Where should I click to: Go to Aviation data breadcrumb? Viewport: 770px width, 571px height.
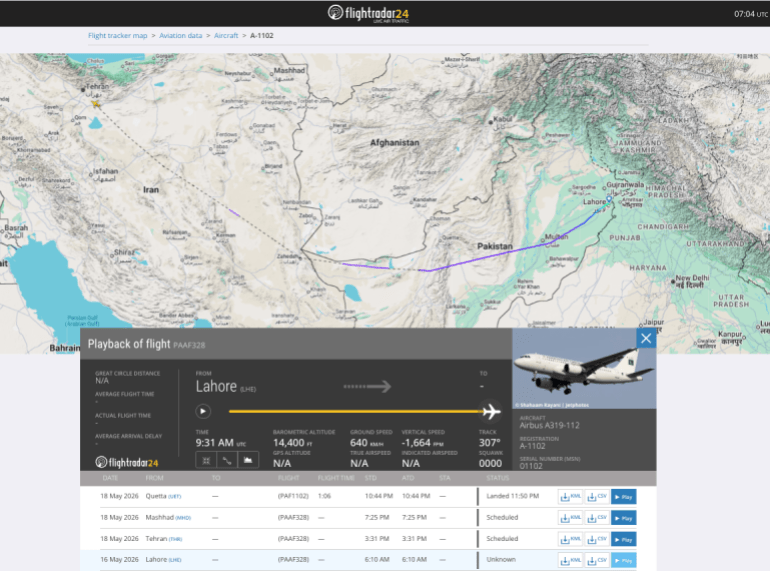(180, 35)
